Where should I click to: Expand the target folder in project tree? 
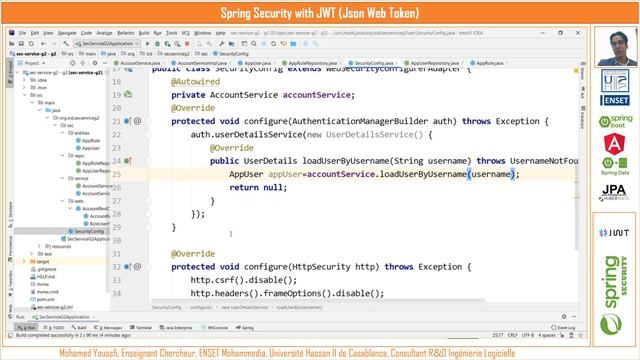(x=24, y=261)
